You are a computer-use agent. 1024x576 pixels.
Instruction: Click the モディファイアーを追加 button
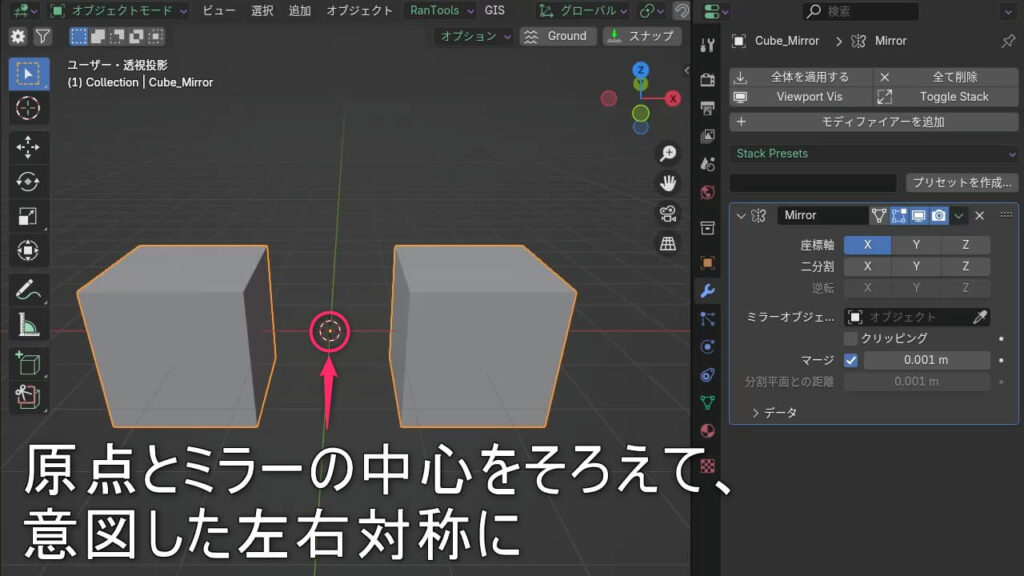coord(873,122)
